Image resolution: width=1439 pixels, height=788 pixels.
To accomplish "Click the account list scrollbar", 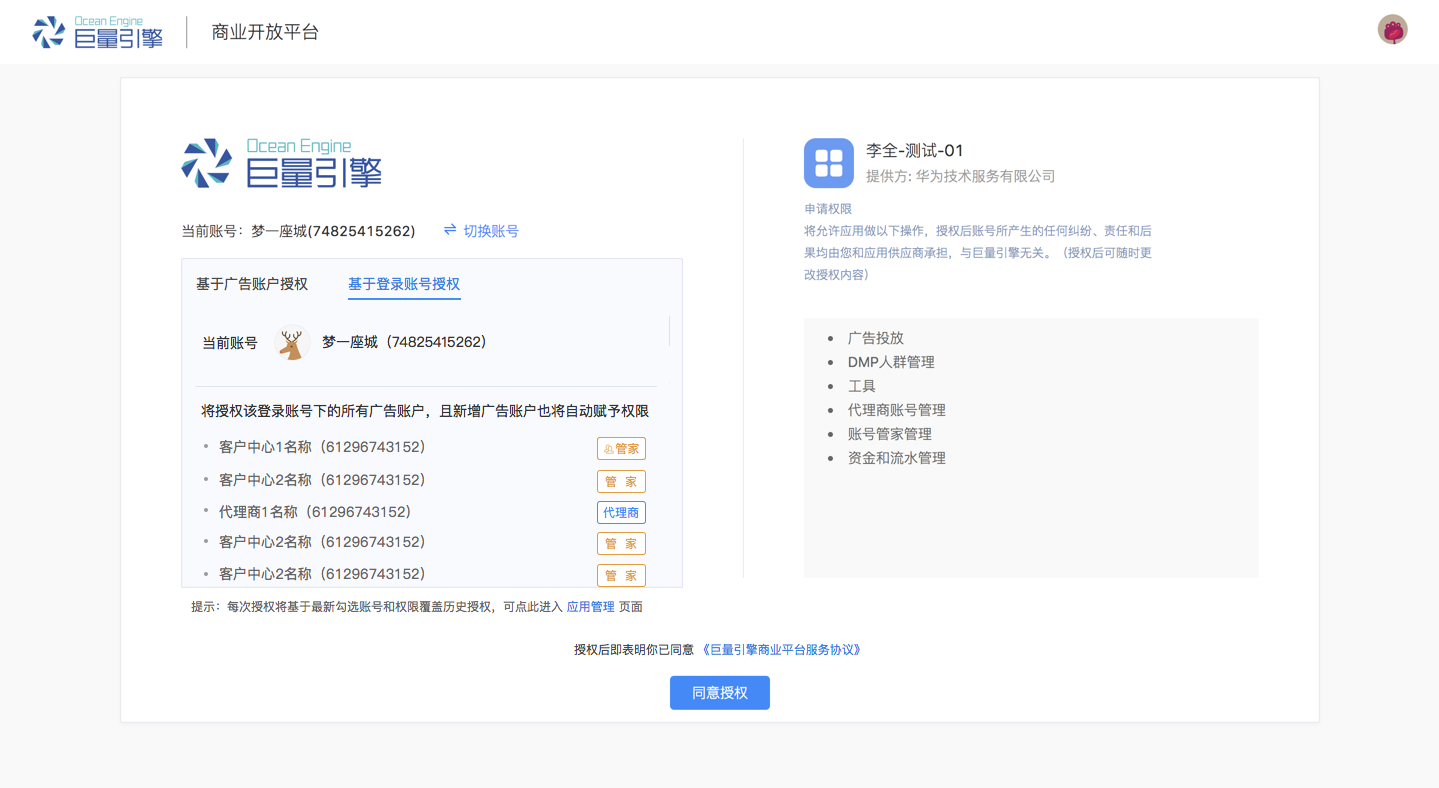I will (669, 331).
